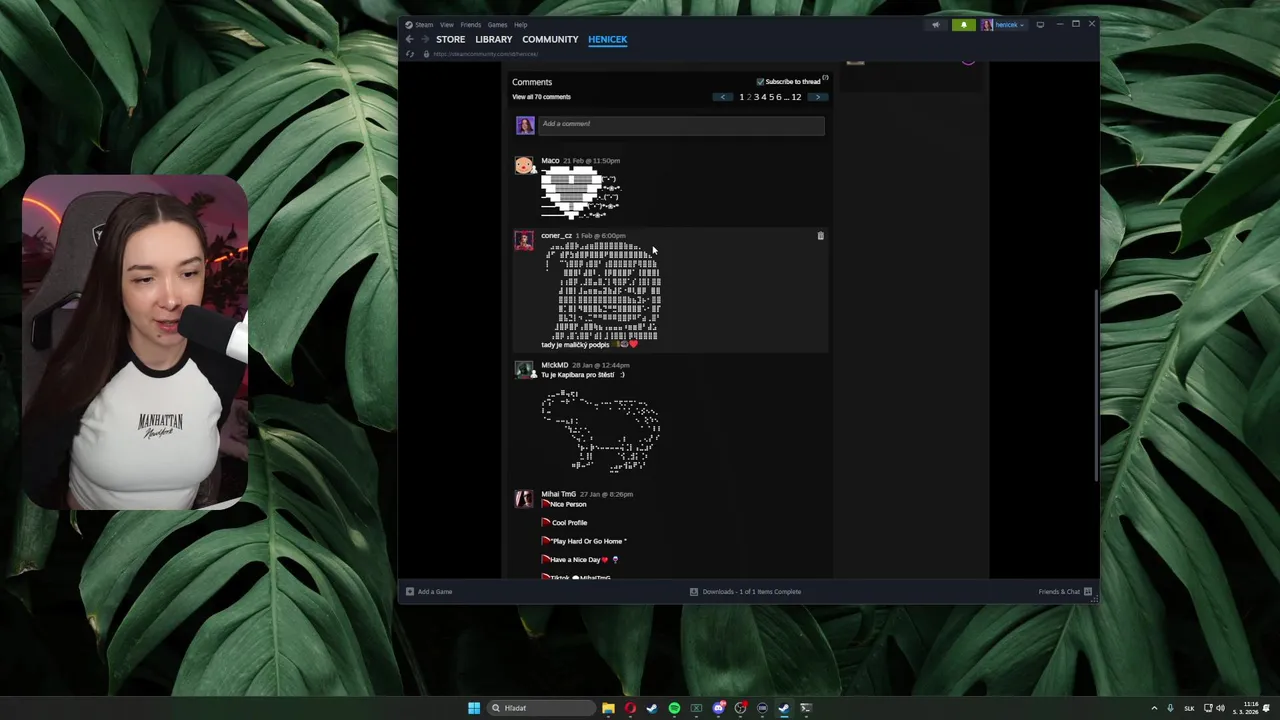Image resolution: width=1280 pixels, height=720 pixels.
Task: Switch to the STORE tab
Action: click(450, 39)
